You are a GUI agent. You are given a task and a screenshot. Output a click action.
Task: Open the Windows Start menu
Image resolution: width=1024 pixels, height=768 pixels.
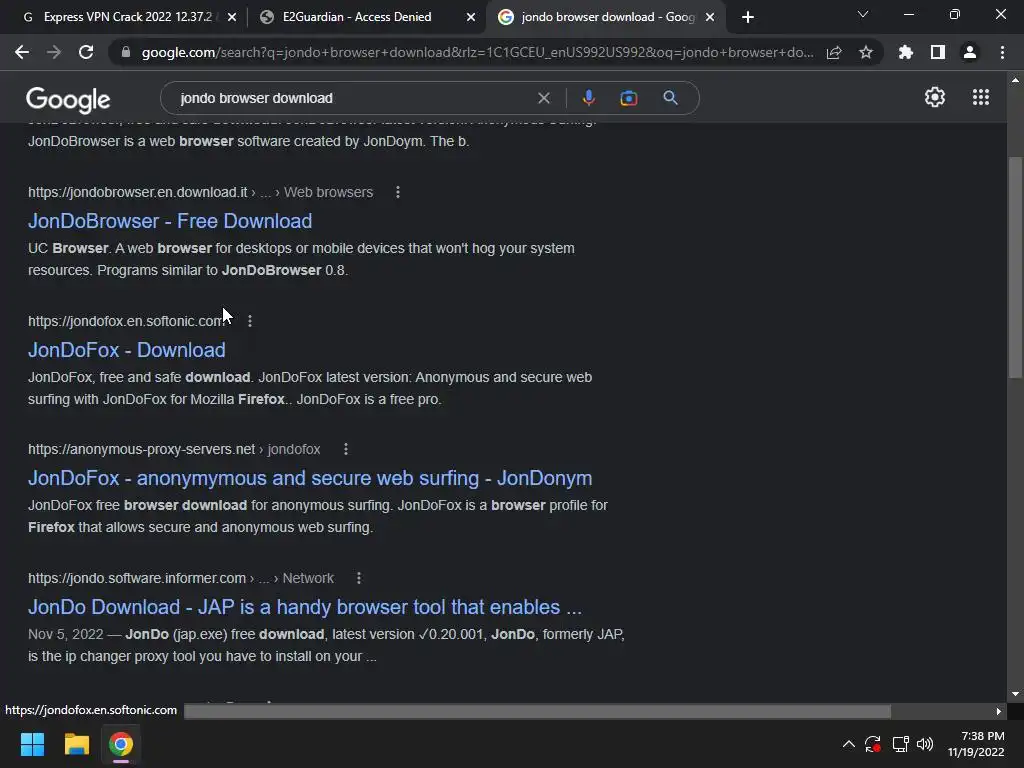click(x=32, y=744)
